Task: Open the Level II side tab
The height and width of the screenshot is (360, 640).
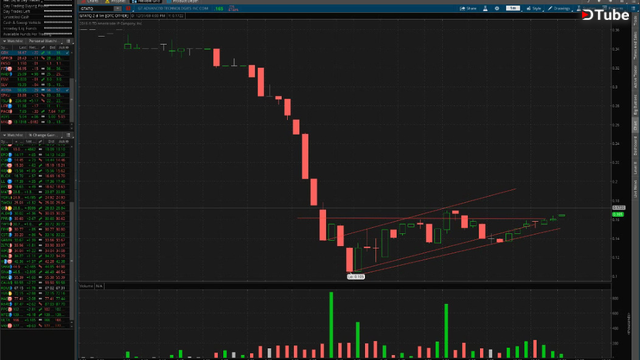Action: click(x=635, y=168)
